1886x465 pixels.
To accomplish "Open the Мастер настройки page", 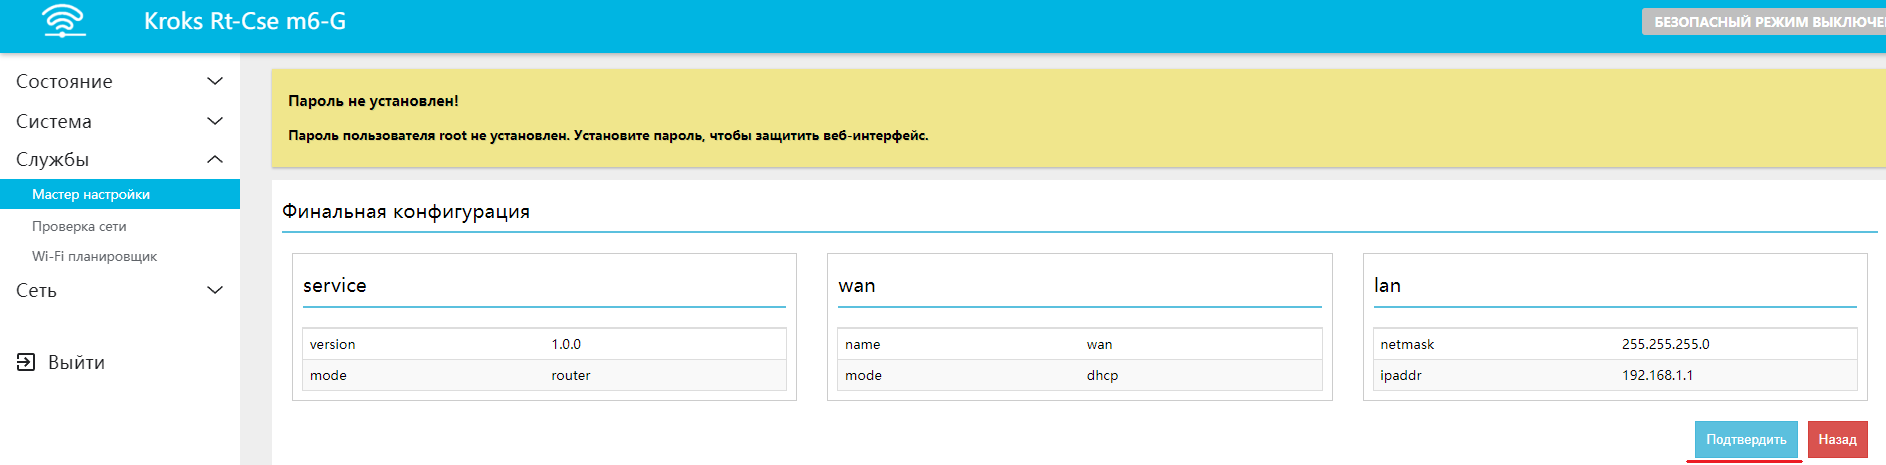I will click(91, 194).
